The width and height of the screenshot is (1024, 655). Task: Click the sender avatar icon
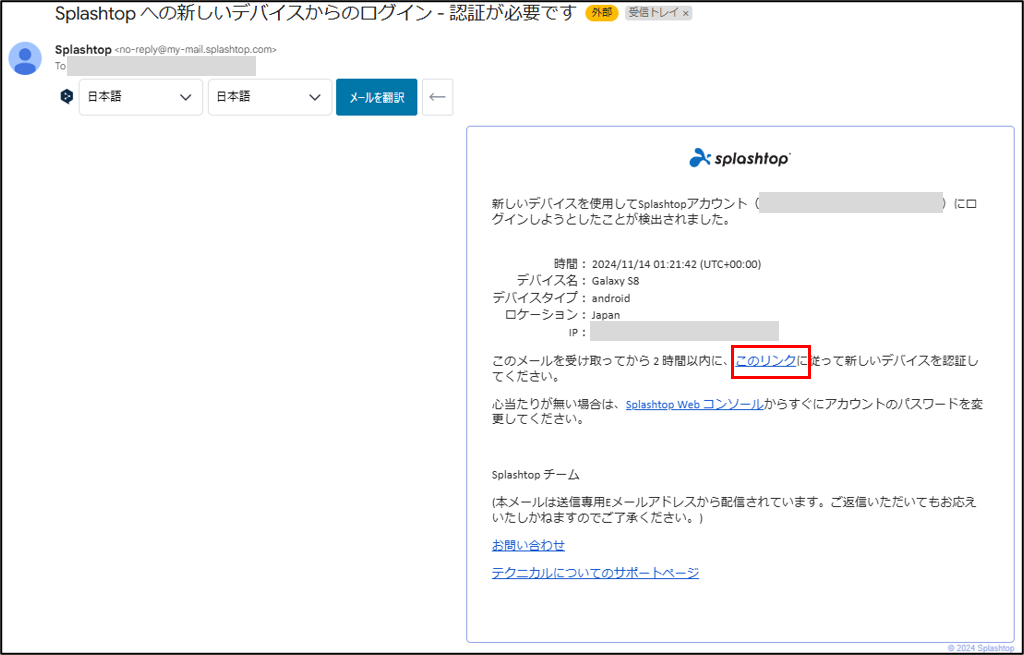pyautogui.click(x=25, y=58)
